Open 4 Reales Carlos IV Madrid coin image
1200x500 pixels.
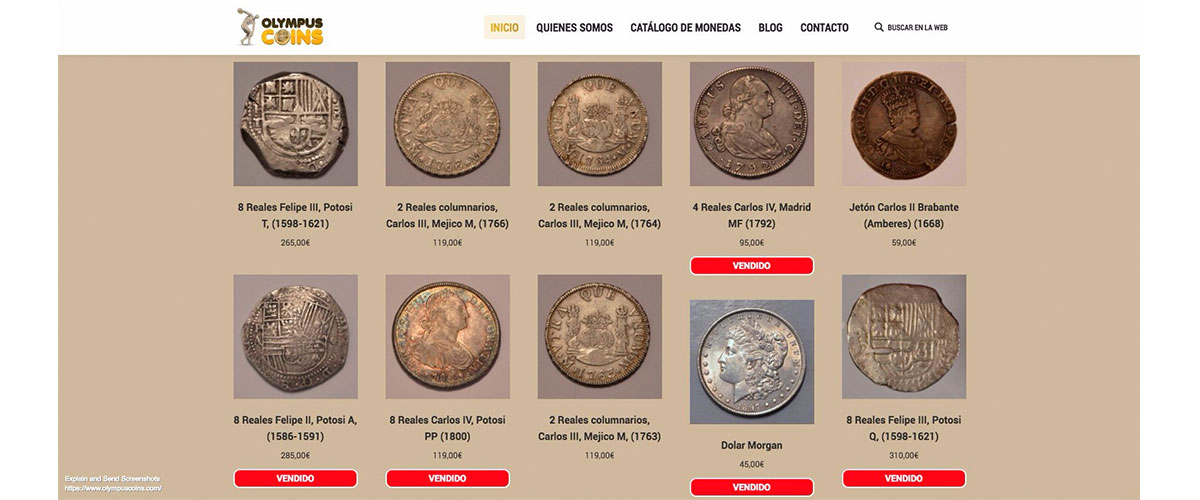(x=752, y=124)
